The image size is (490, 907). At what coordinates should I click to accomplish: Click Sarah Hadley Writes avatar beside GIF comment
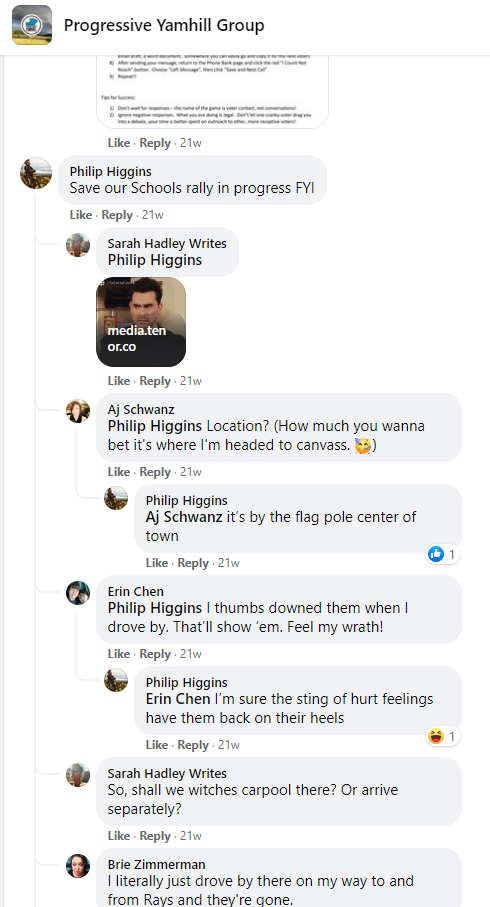[x=78, y=245]
